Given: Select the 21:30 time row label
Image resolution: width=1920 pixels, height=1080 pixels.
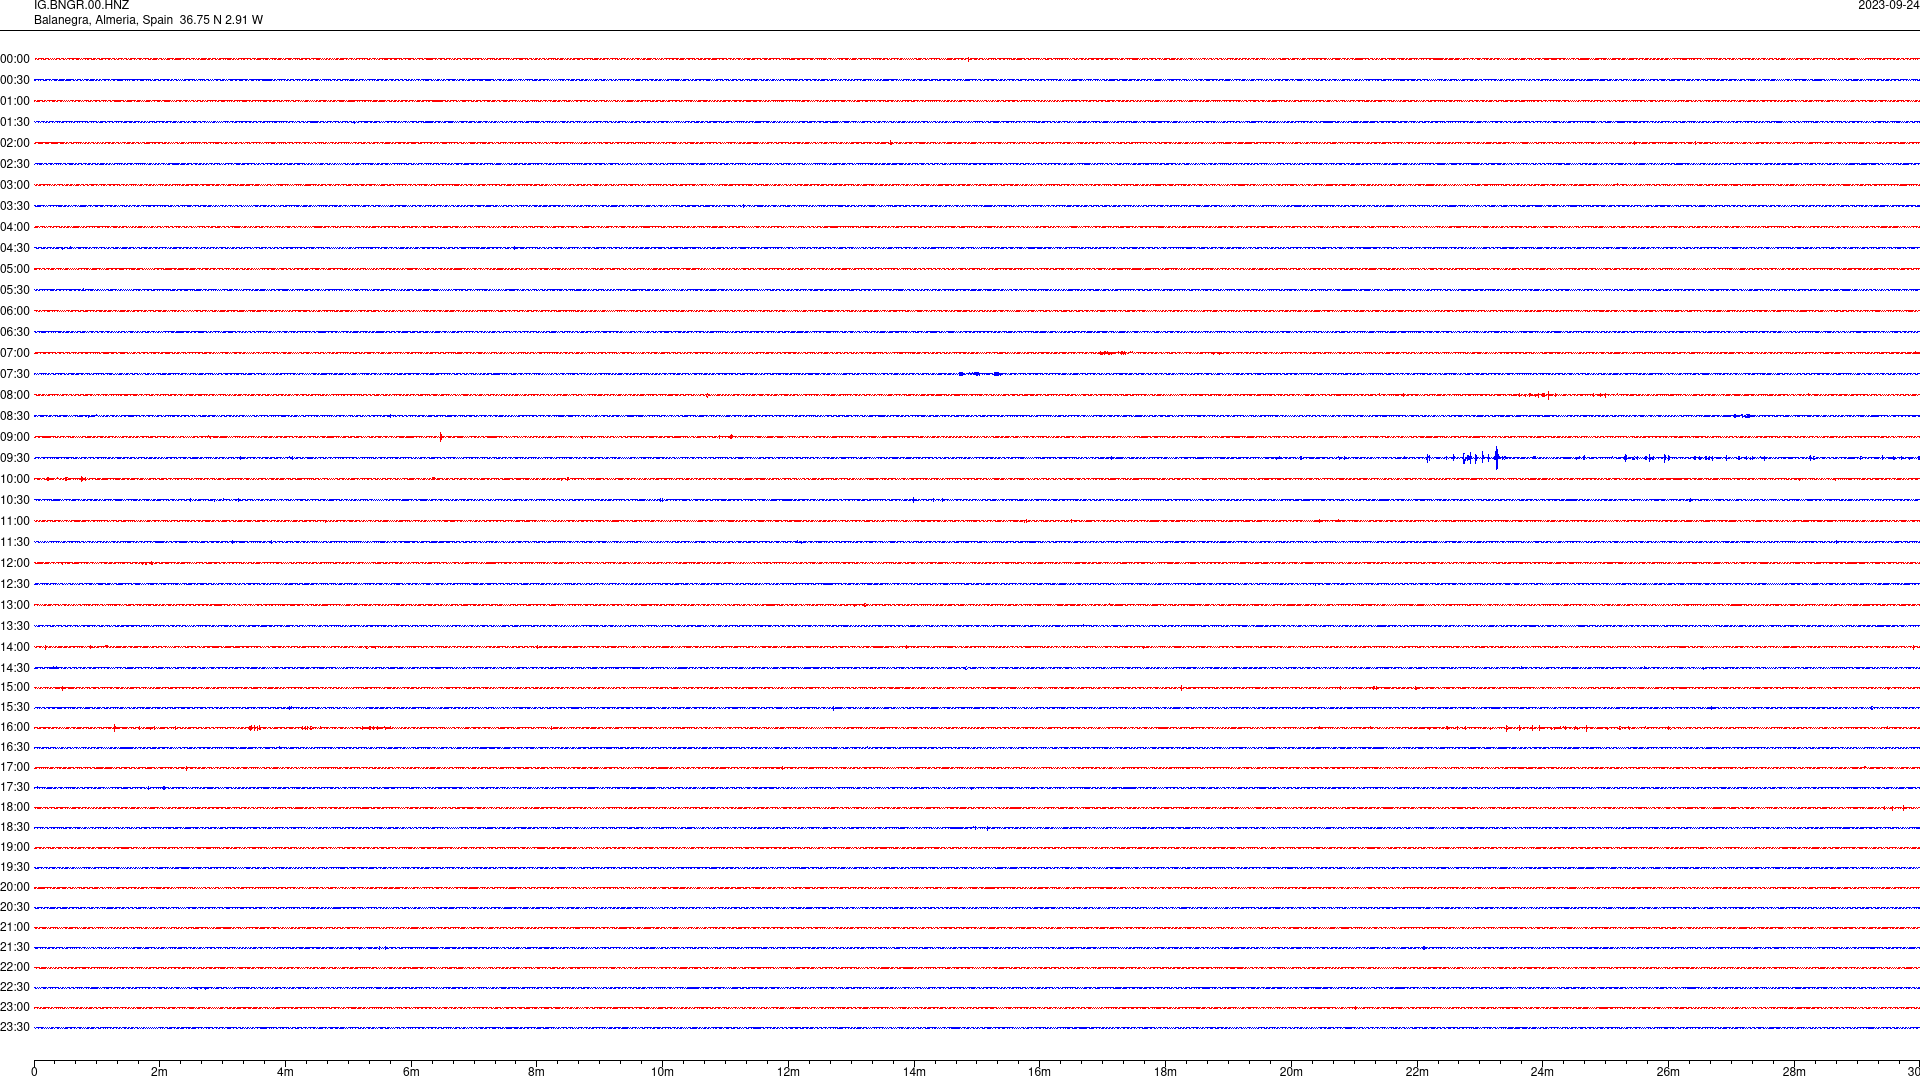Looking at the screenshot, I should click(15, 947).
